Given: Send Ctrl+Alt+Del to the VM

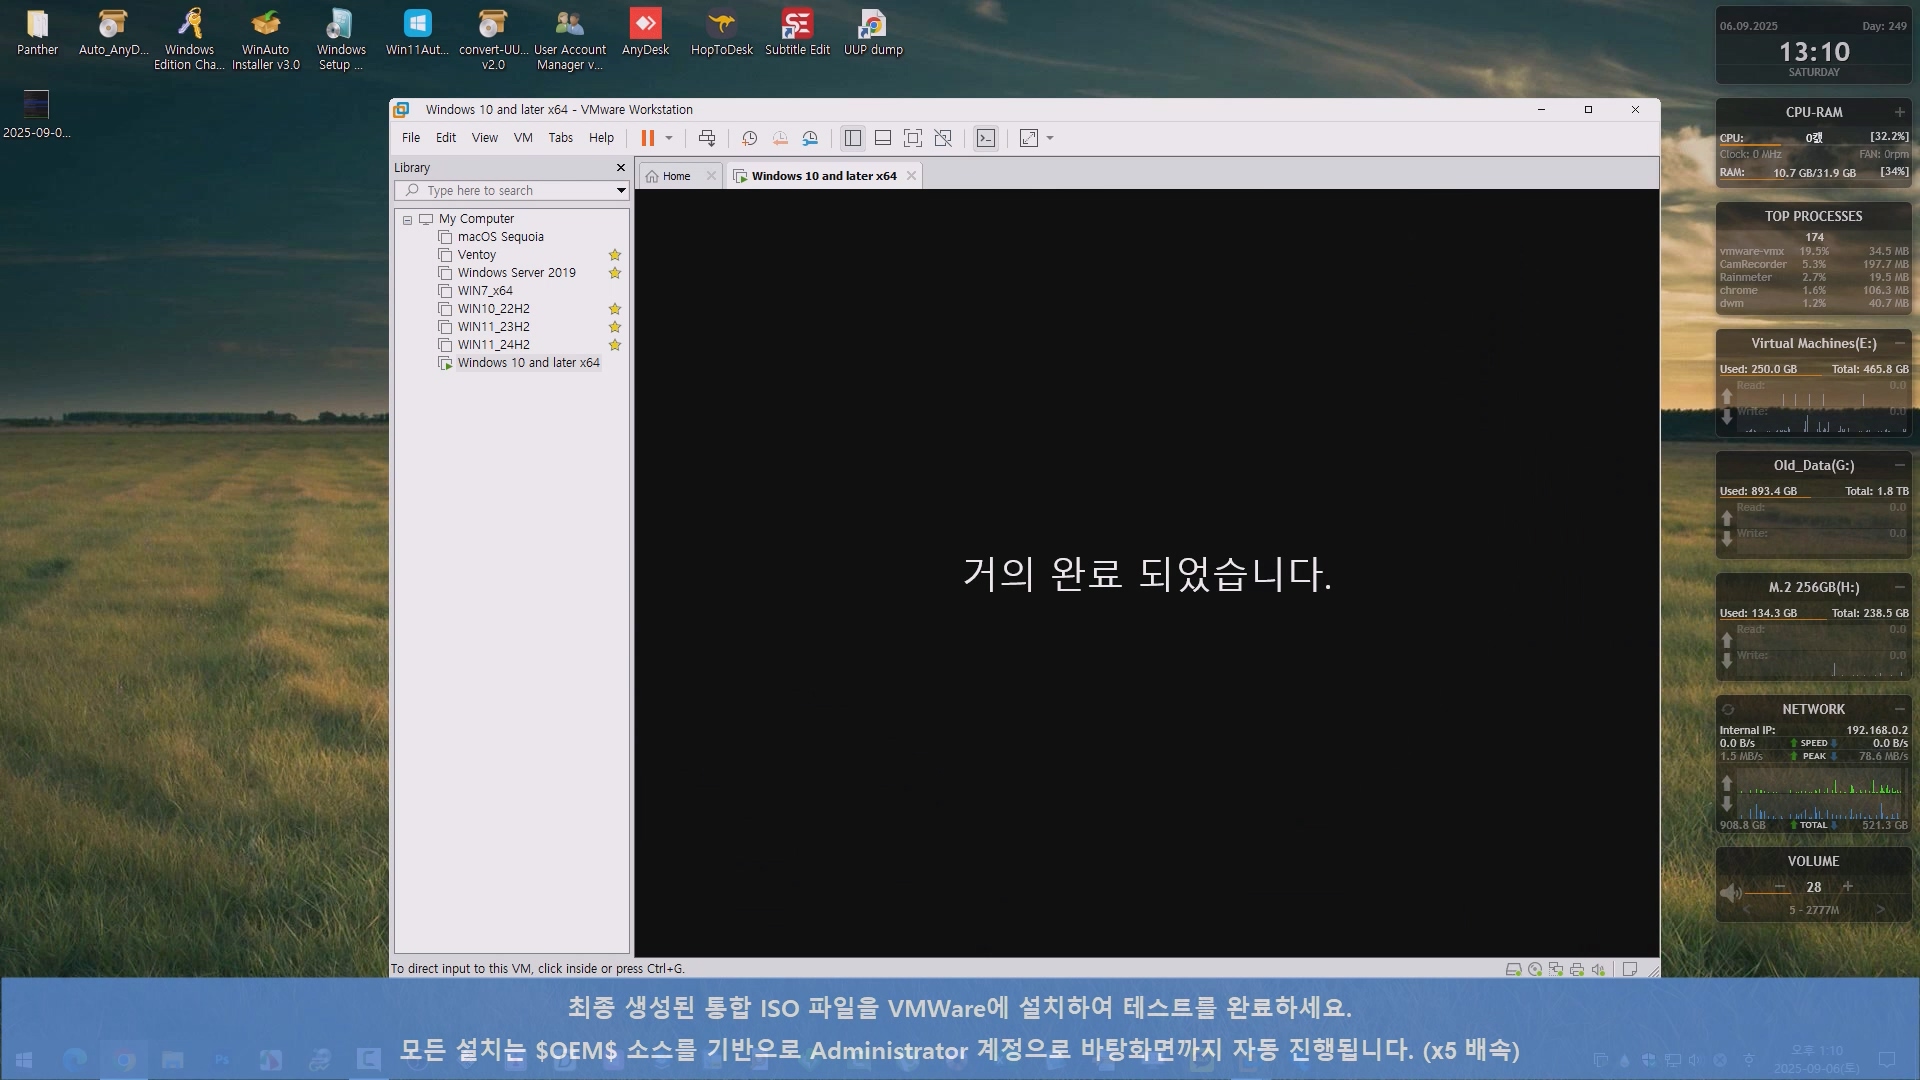Looking at the screenshot, I should 707,138.
